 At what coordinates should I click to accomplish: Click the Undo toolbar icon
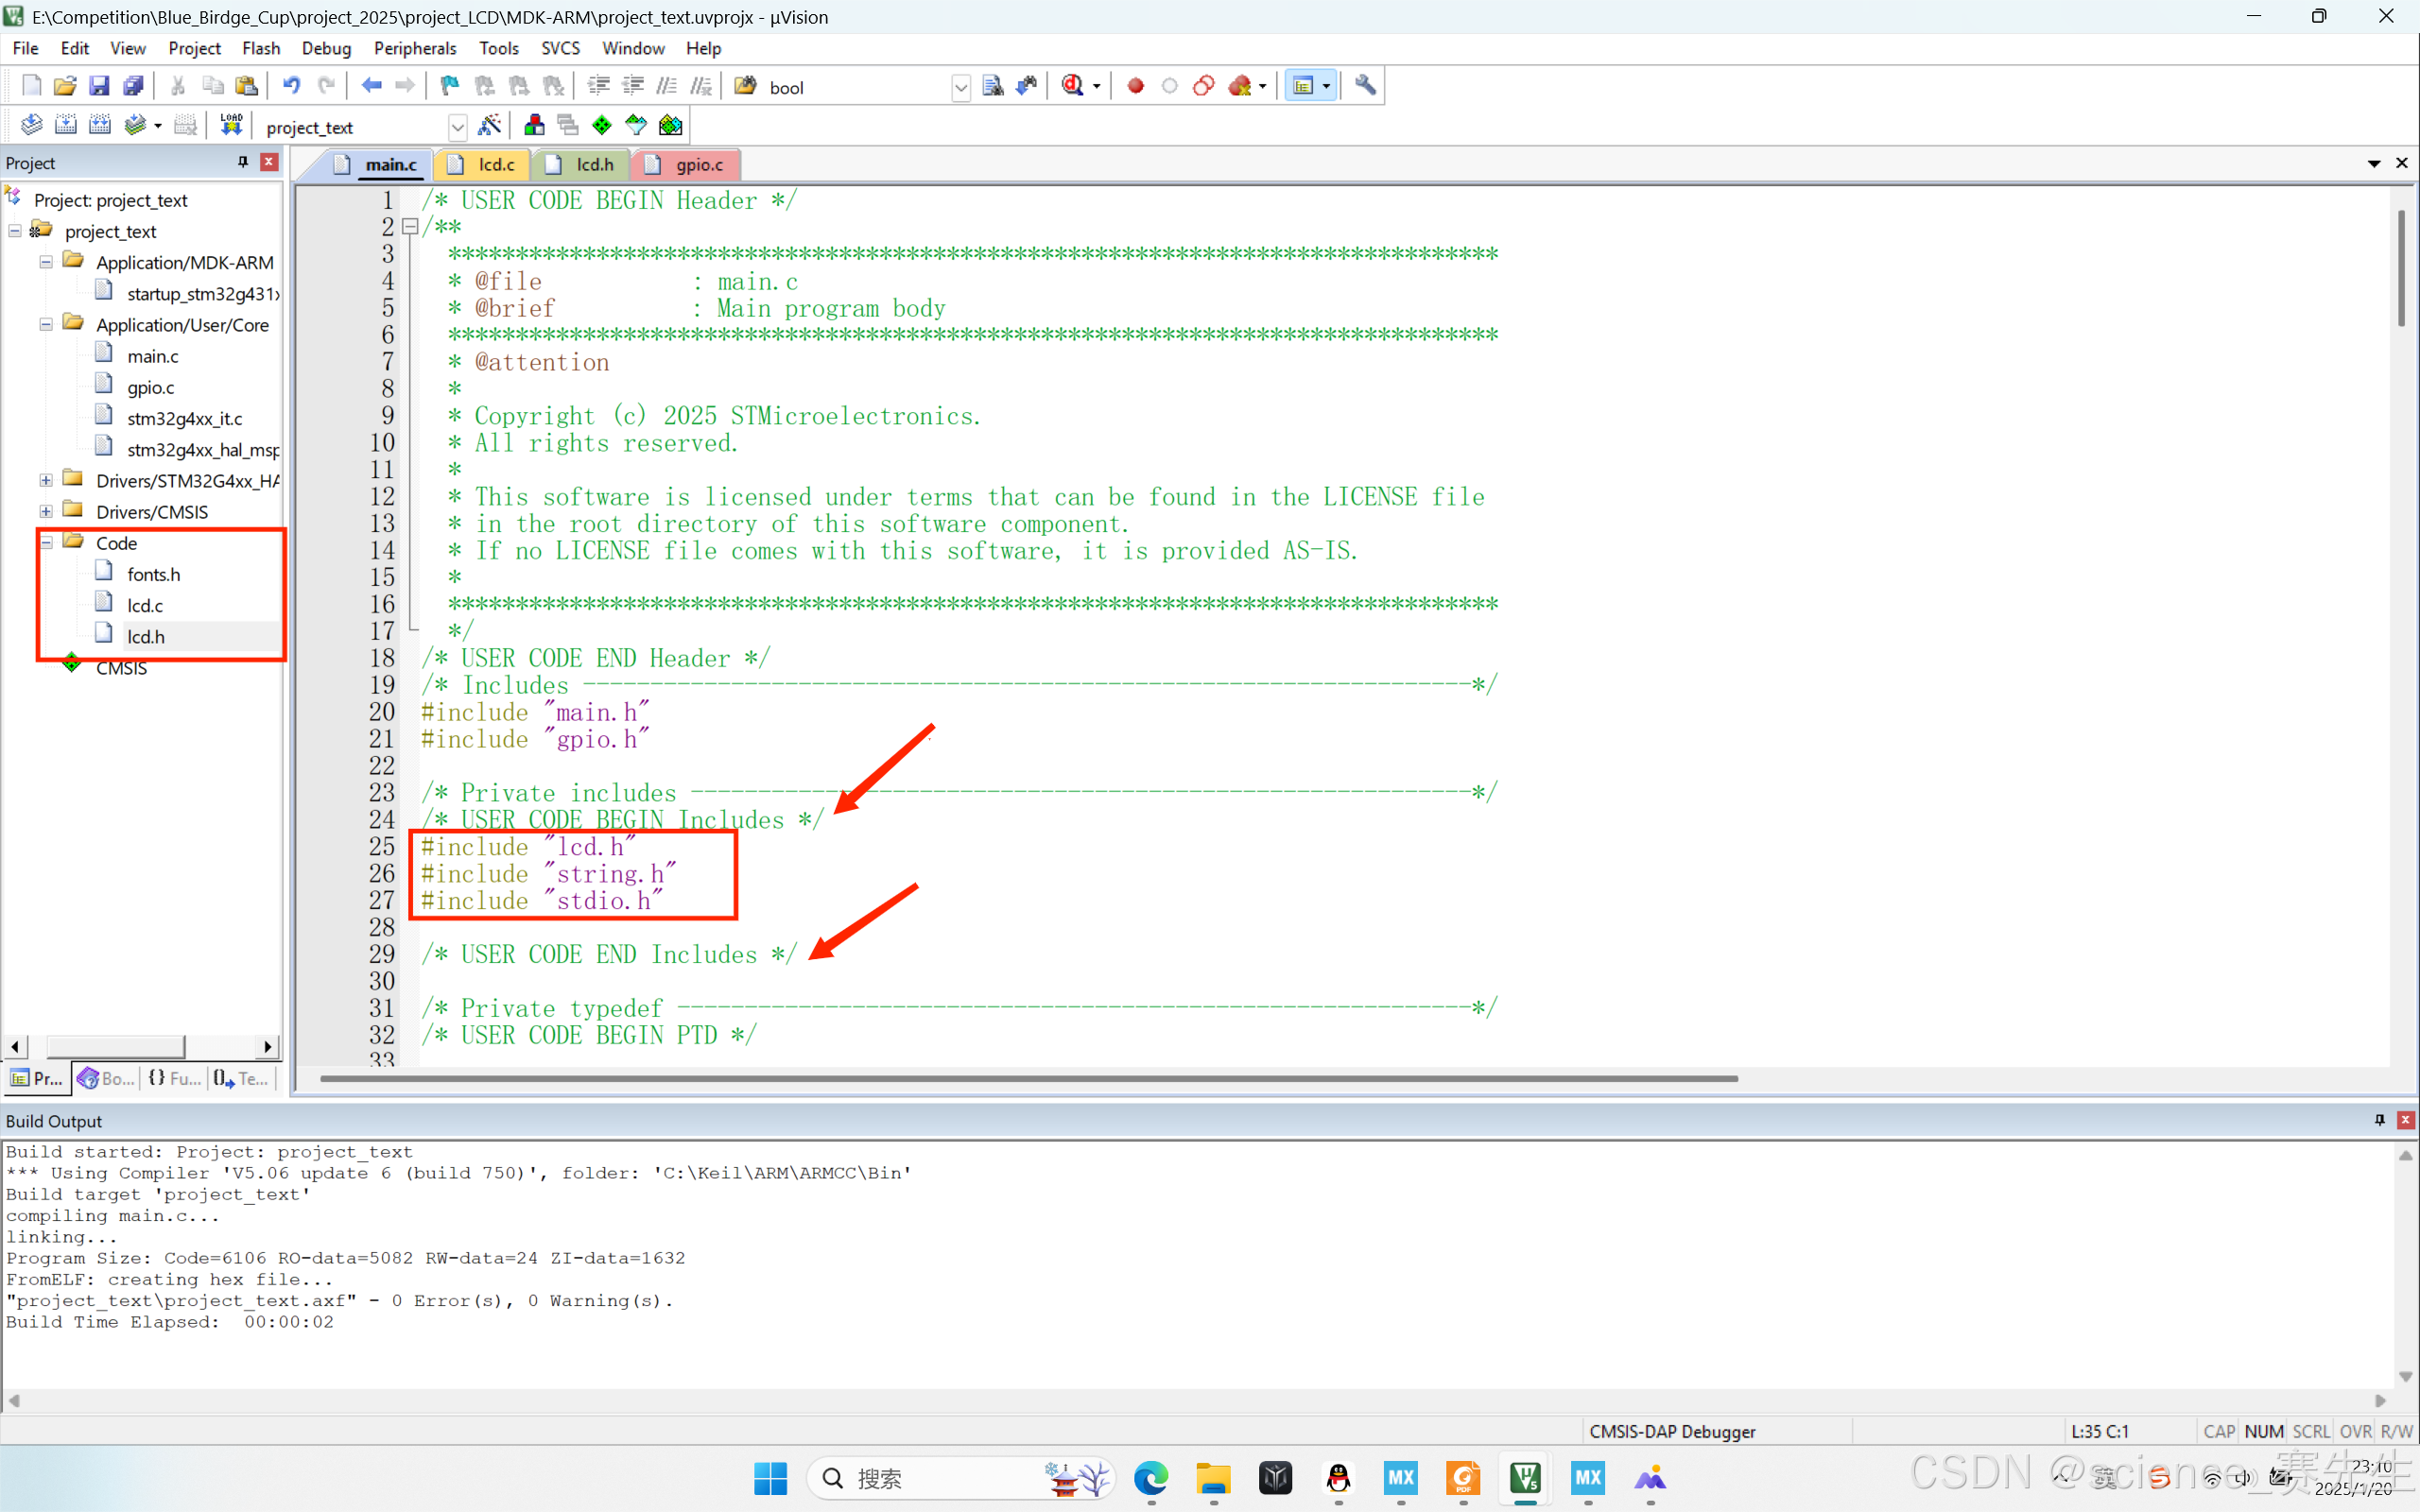(x=291, y=86)
